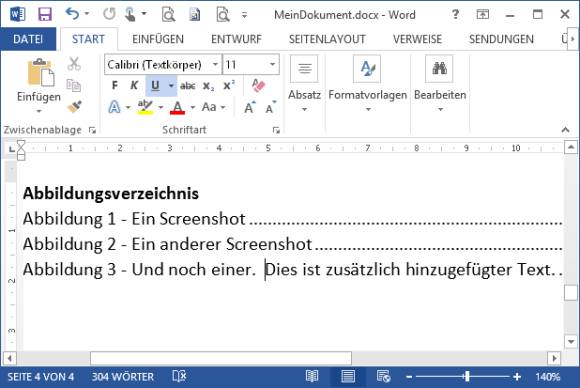Toggle Italic formatting (K) button

(x=134, y=86)
